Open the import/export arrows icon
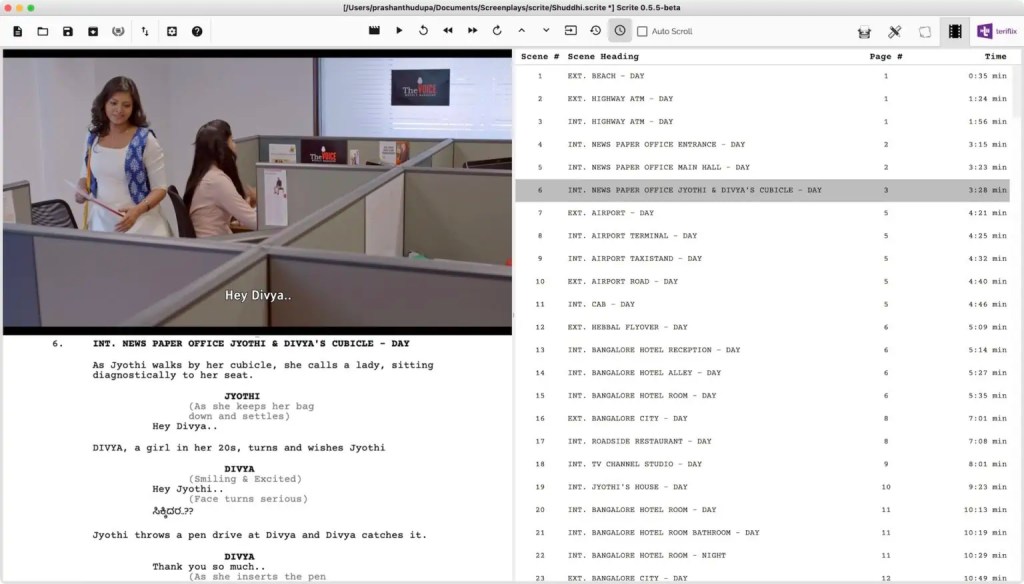 (145, 31)
